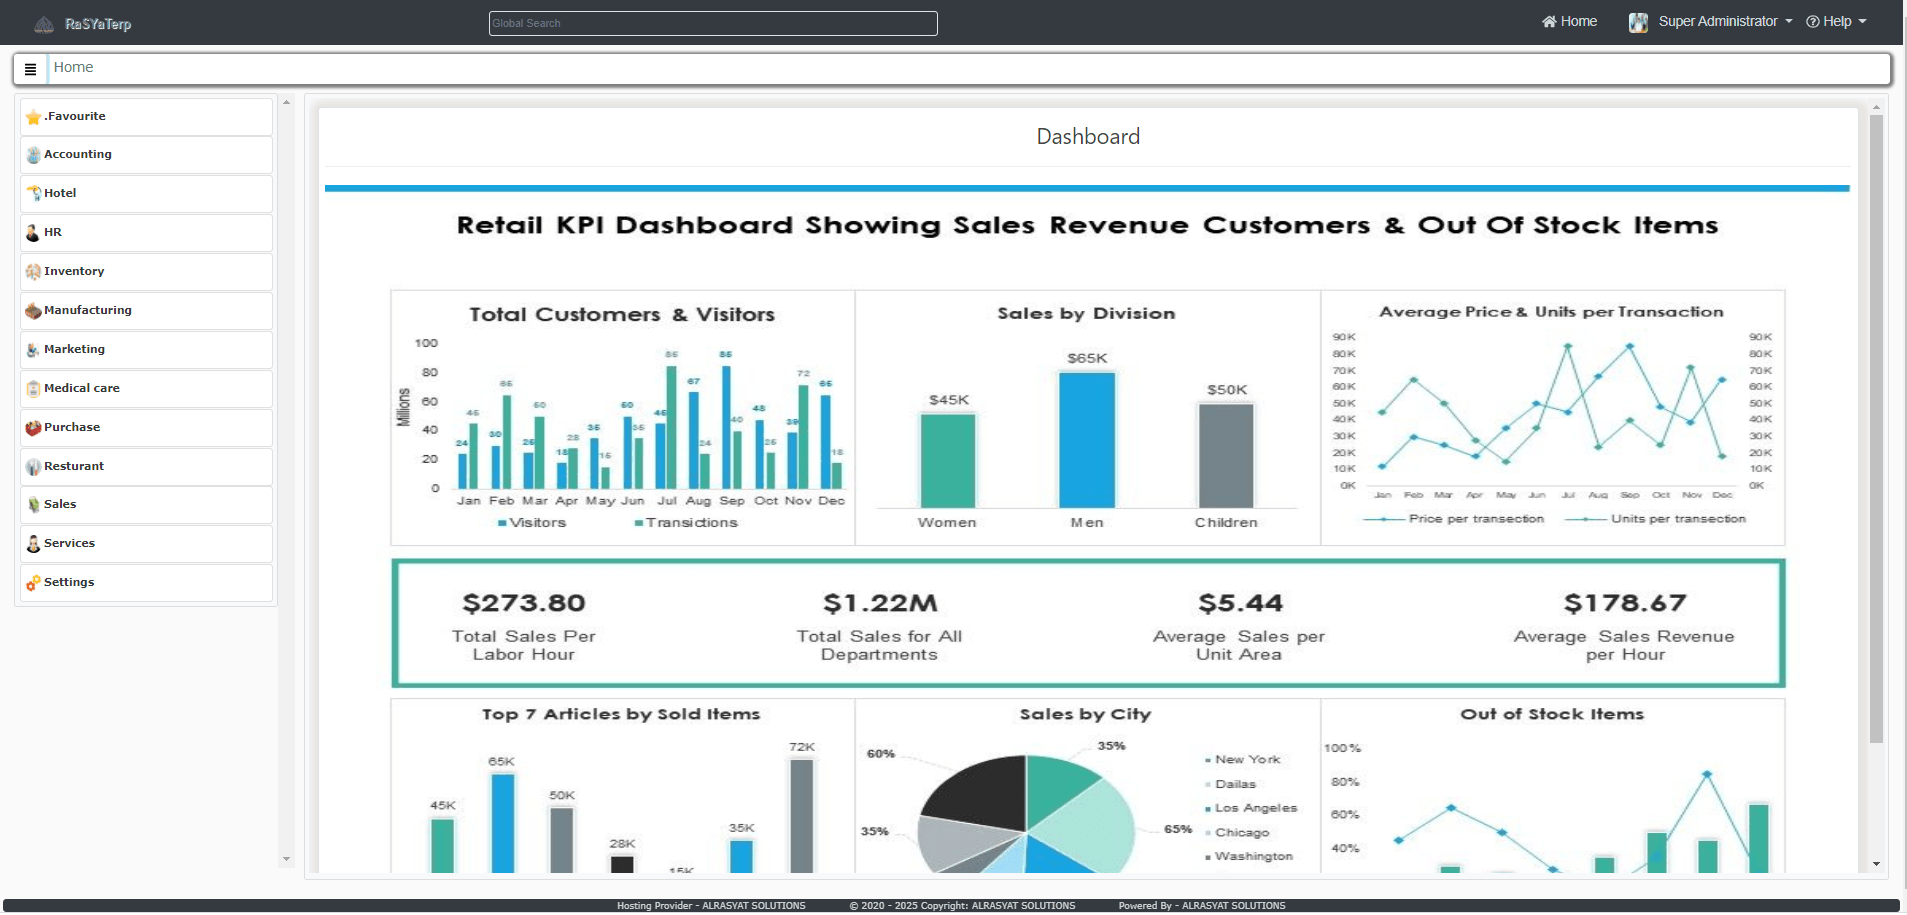Click the Favourite star icon
The height and width of the screenshot is (915, 1907).
(33, 117)
